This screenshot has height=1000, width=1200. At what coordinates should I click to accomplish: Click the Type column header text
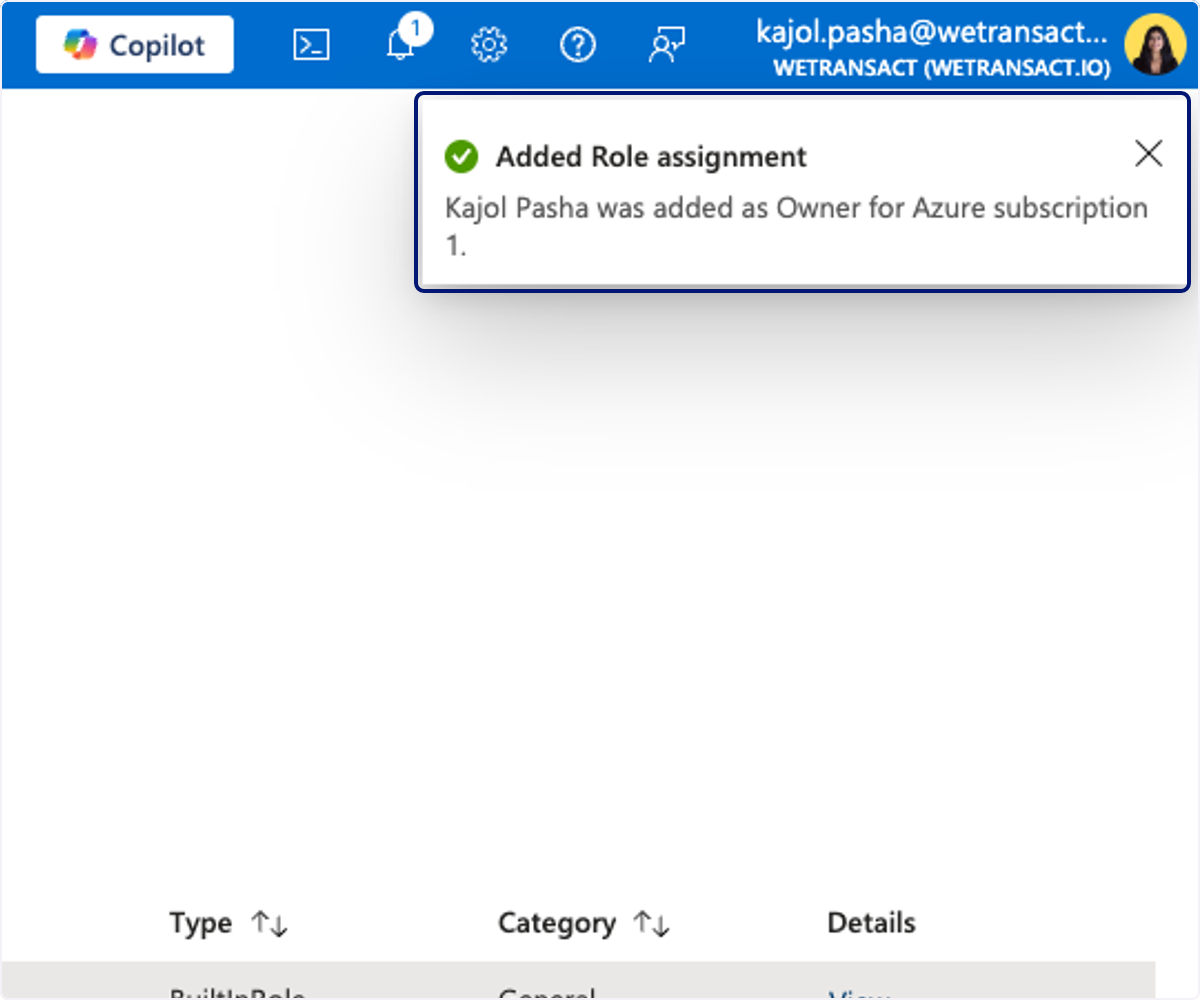pyautogui.click(x=200, y=923)
